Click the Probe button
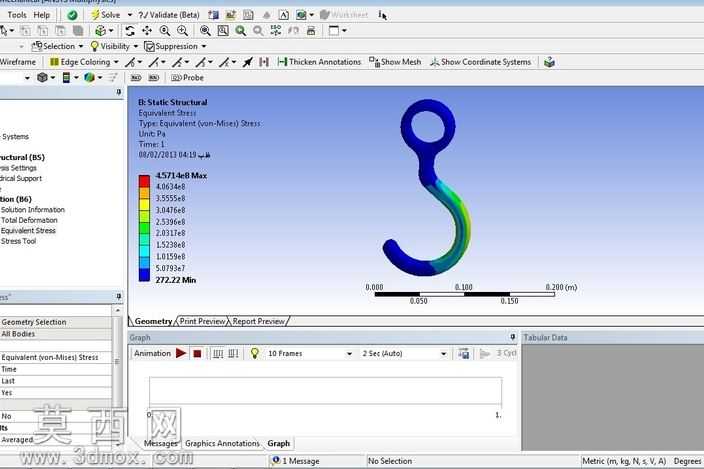The image size is (704, 469). (x=188, y=78)
